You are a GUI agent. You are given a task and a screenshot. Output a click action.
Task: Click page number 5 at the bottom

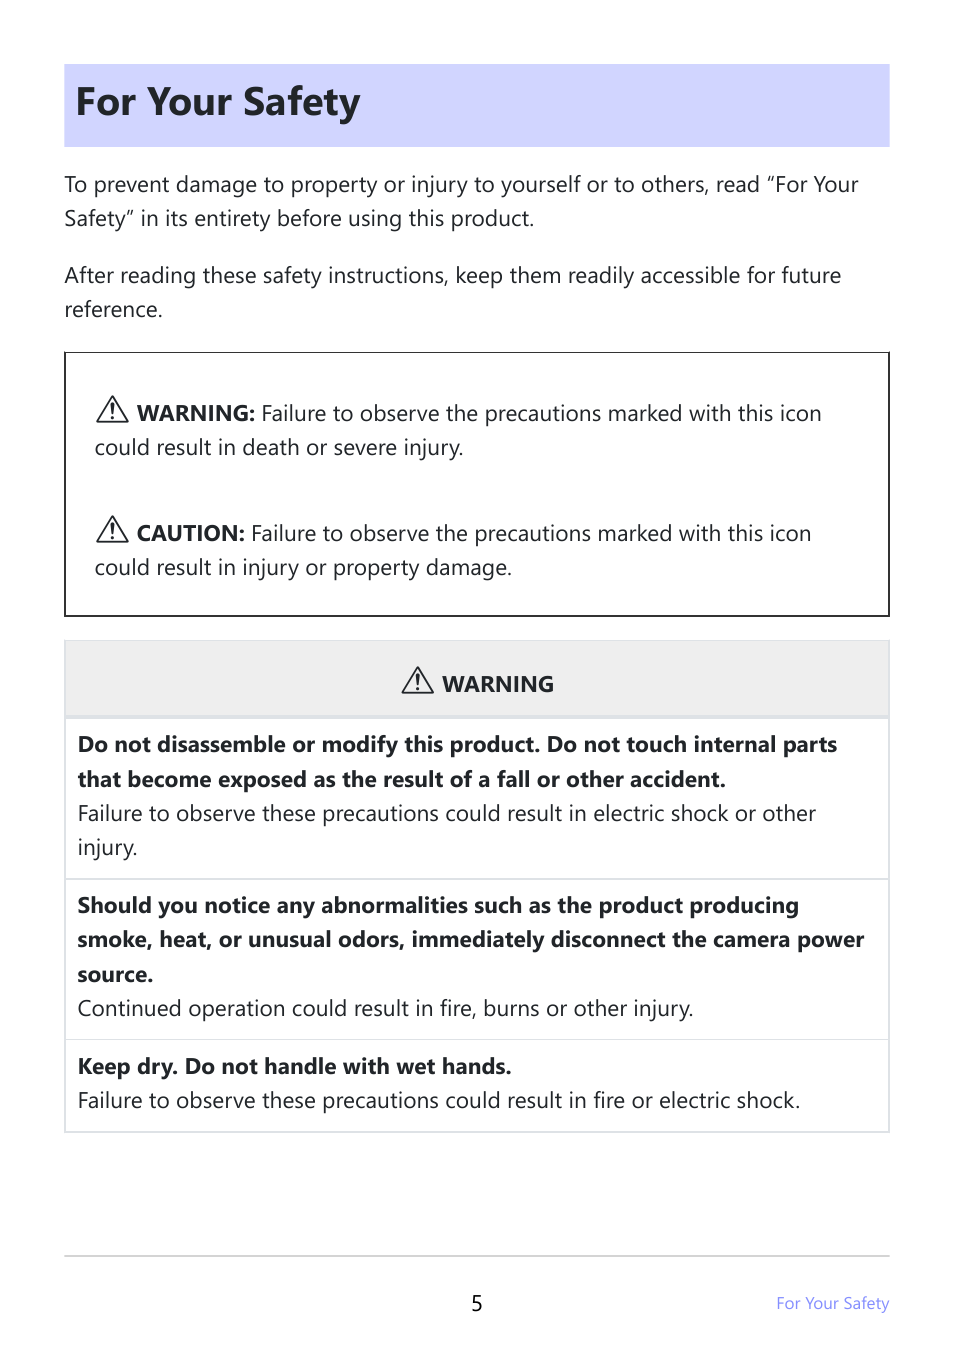[477, 1303]
